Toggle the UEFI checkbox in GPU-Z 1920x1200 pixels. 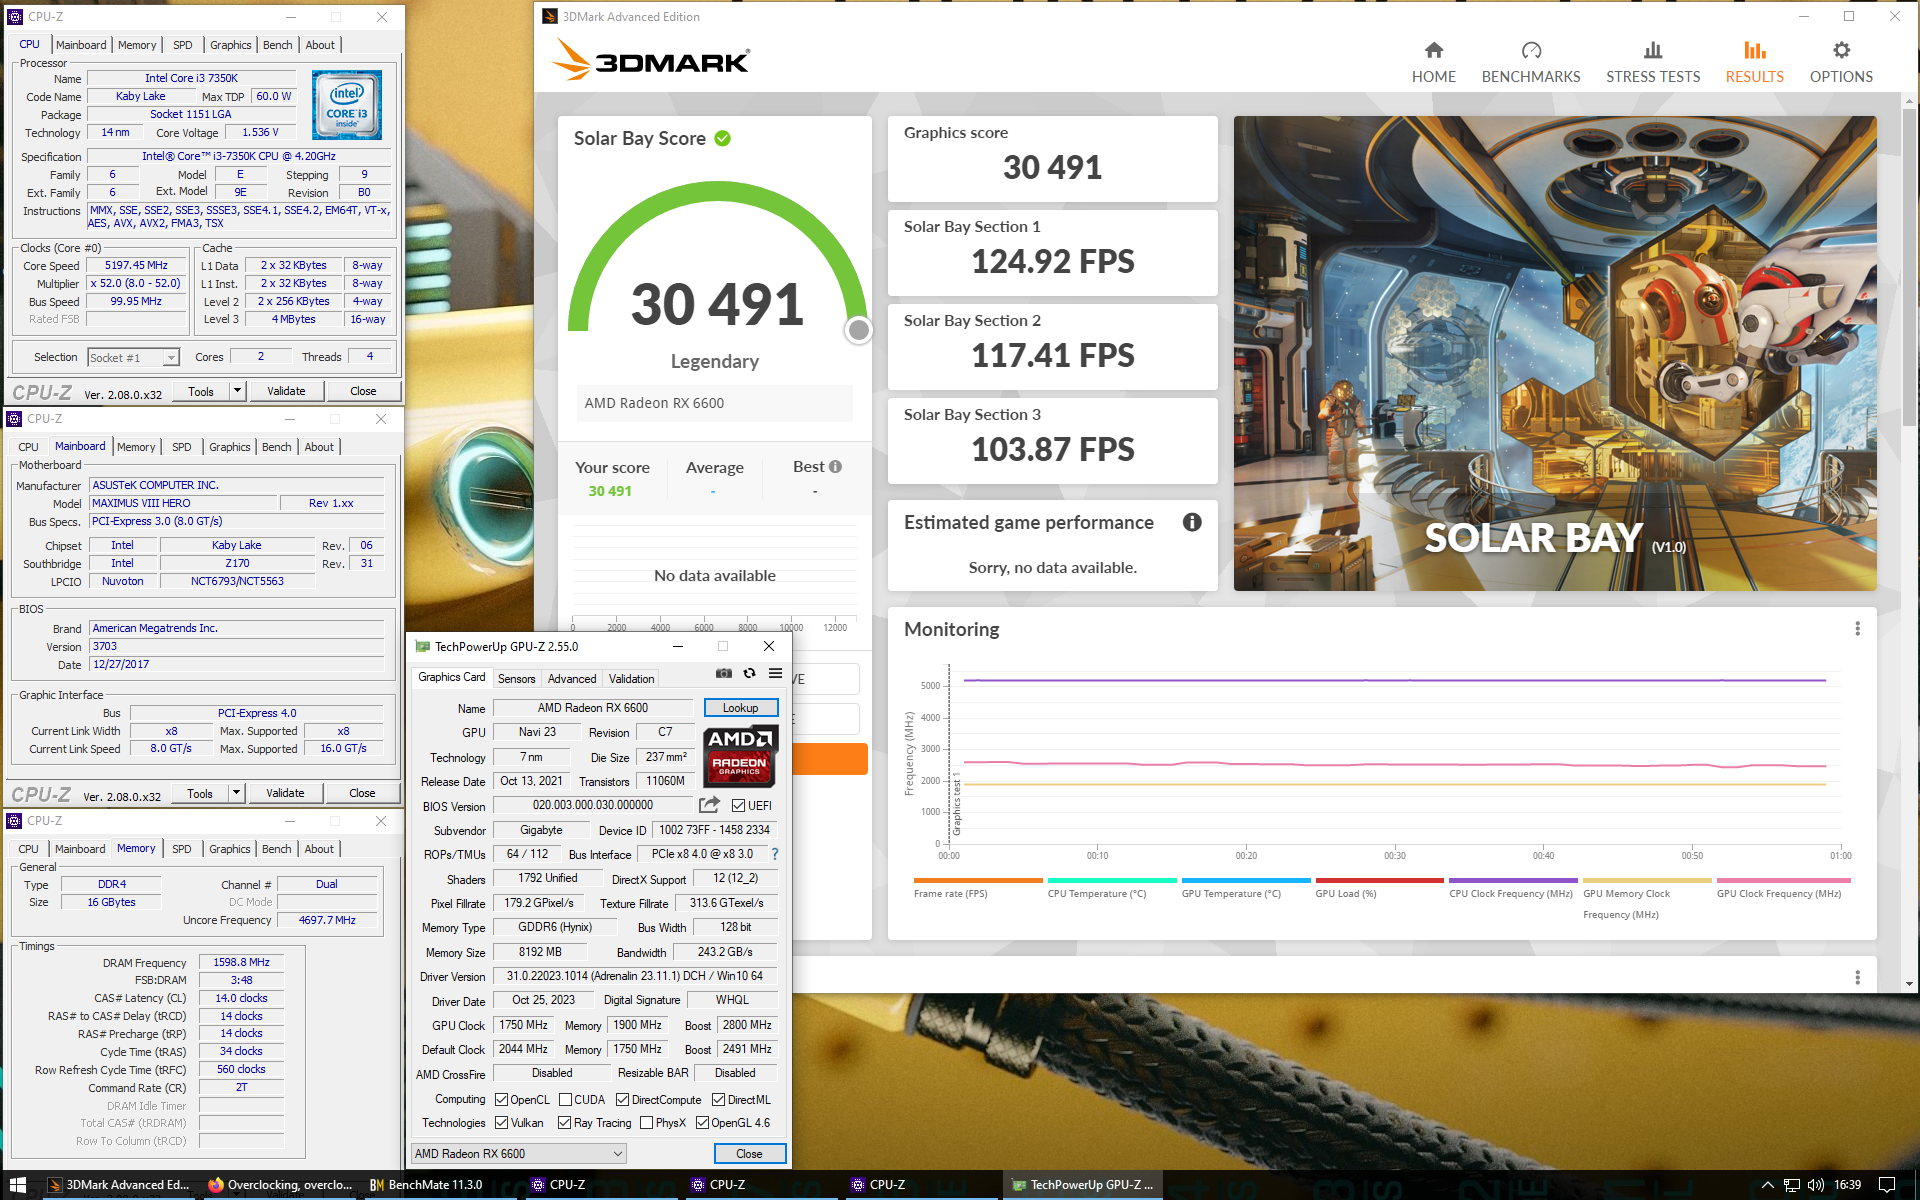click(x=738, y=805)
